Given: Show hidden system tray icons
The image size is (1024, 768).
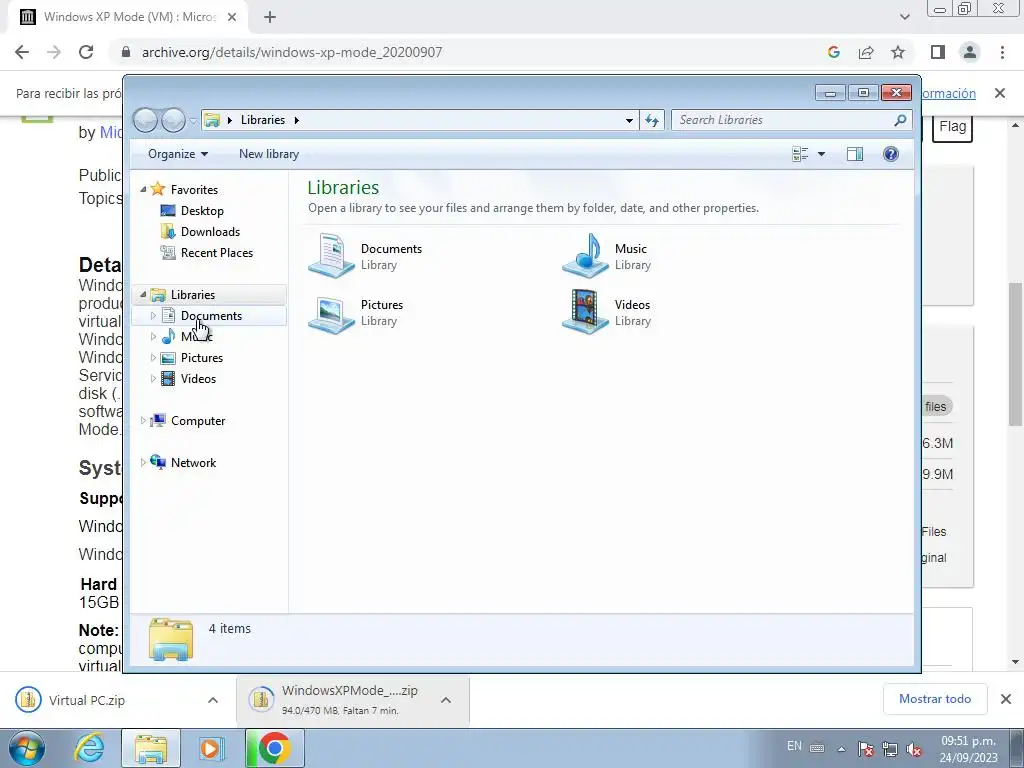Looking at the screenshot, I should [841, 750].
